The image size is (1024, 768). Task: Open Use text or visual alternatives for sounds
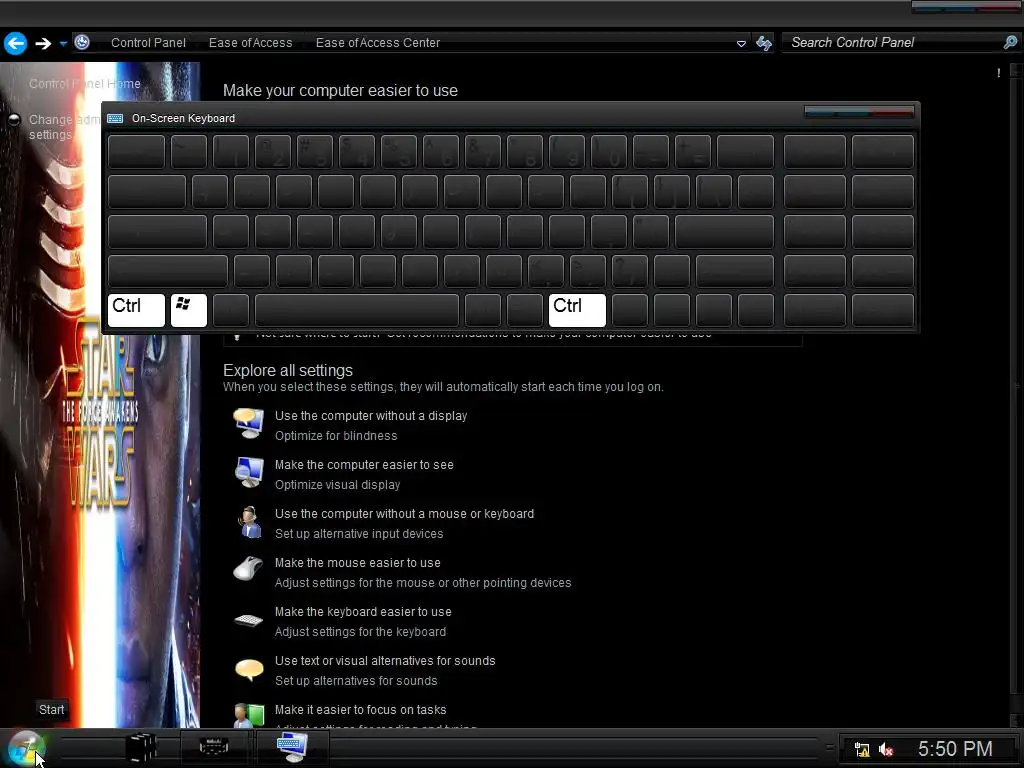coord(385,661)
